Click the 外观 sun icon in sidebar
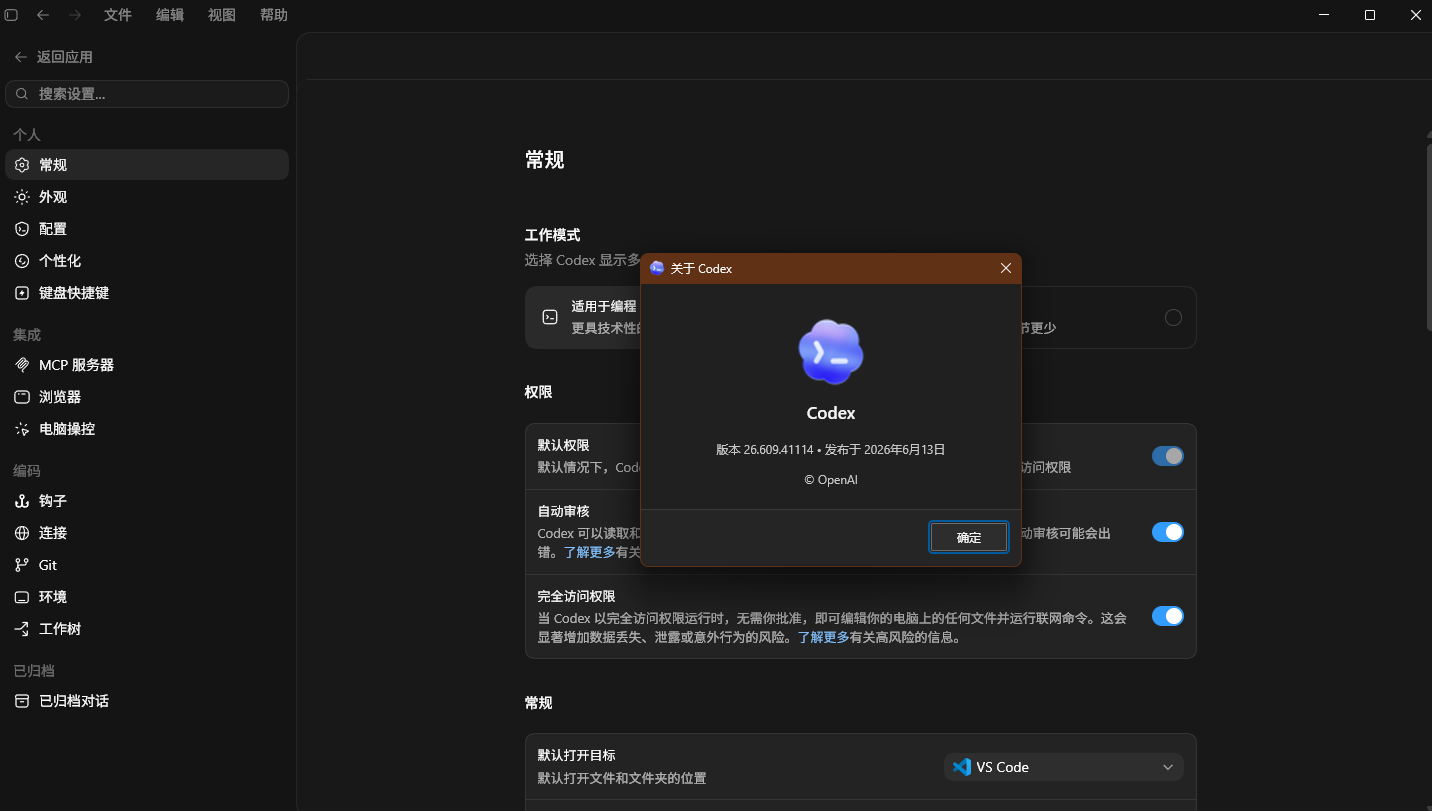 [22, 197]
